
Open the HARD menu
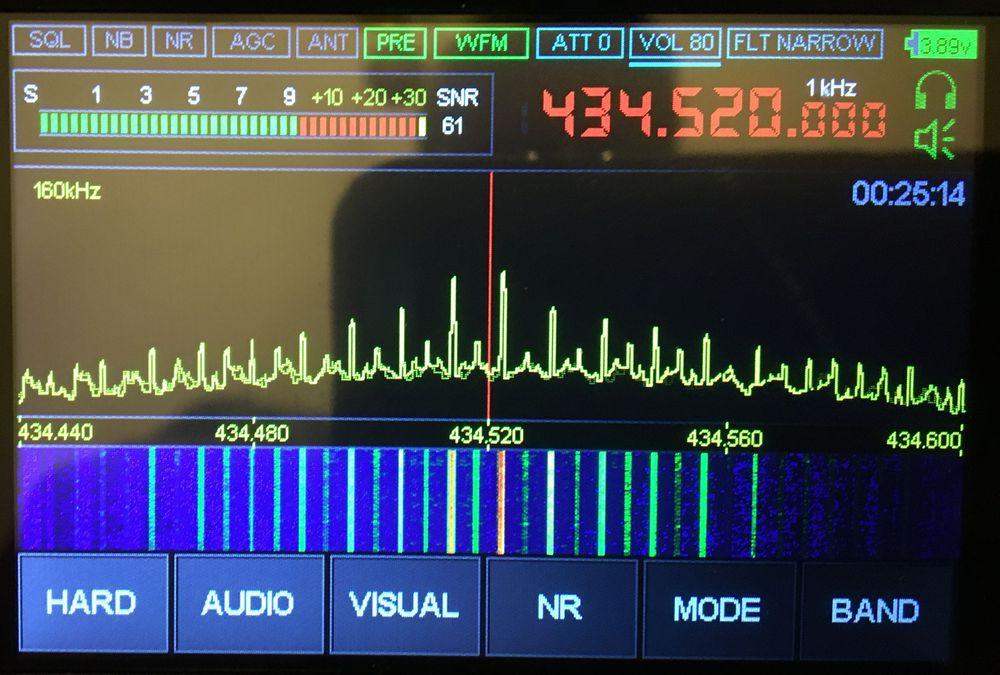92,604
